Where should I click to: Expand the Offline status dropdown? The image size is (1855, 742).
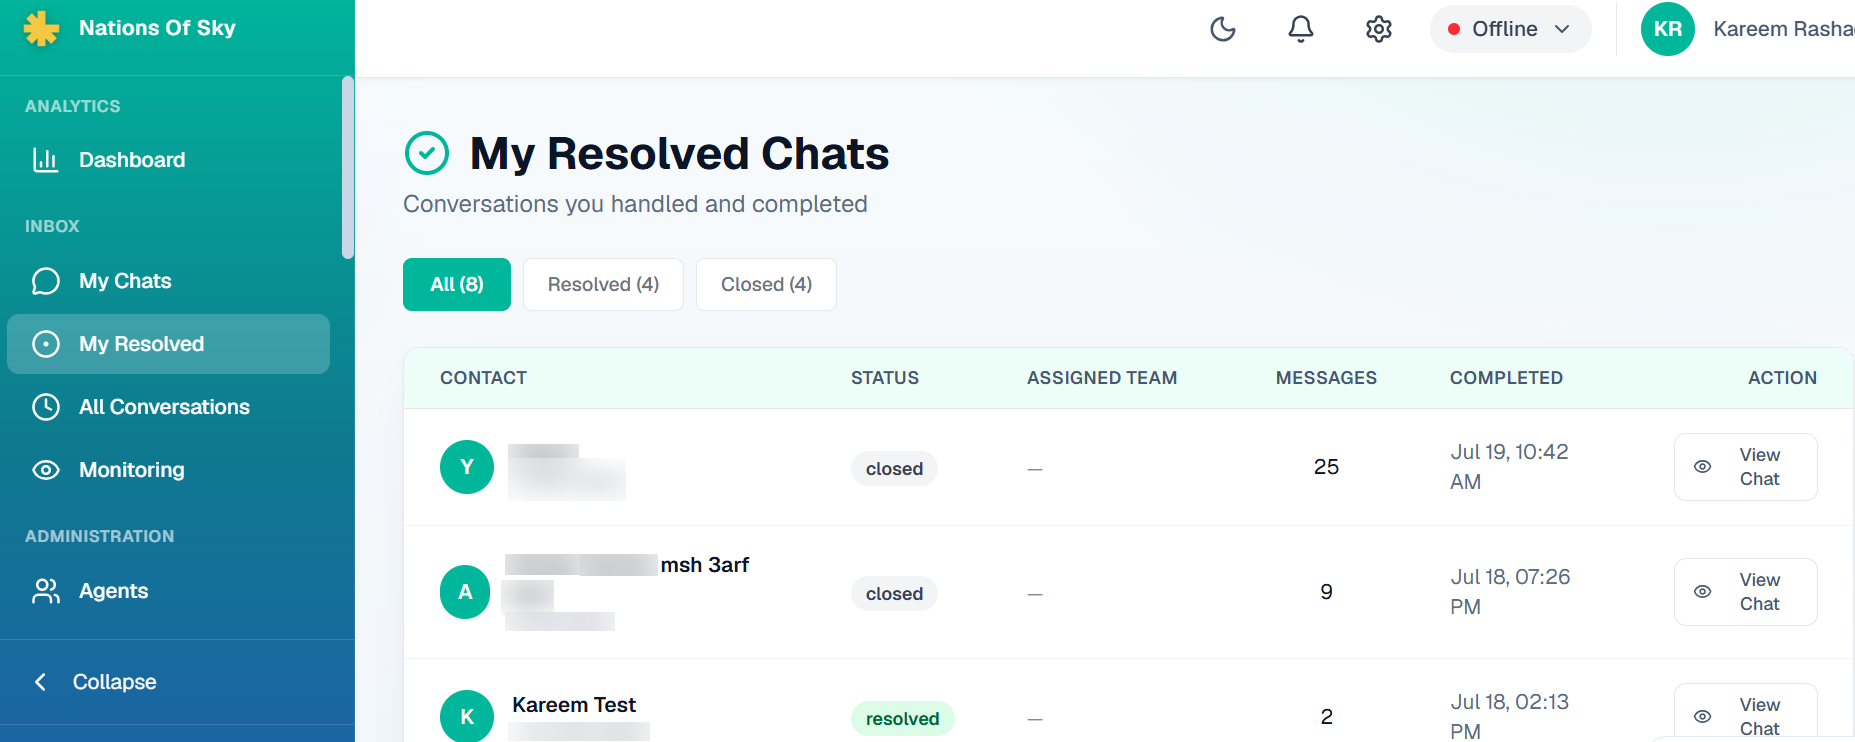(1510, 29)
